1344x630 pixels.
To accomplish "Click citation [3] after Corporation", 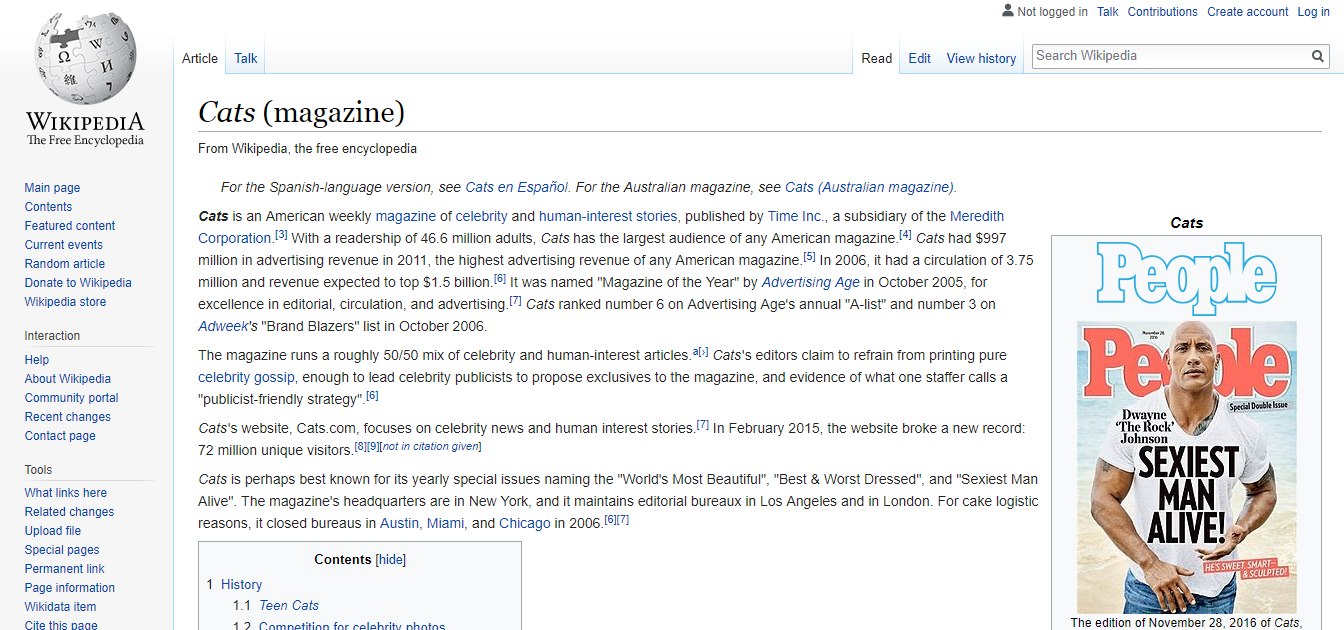I will click(x=281, y=235).
